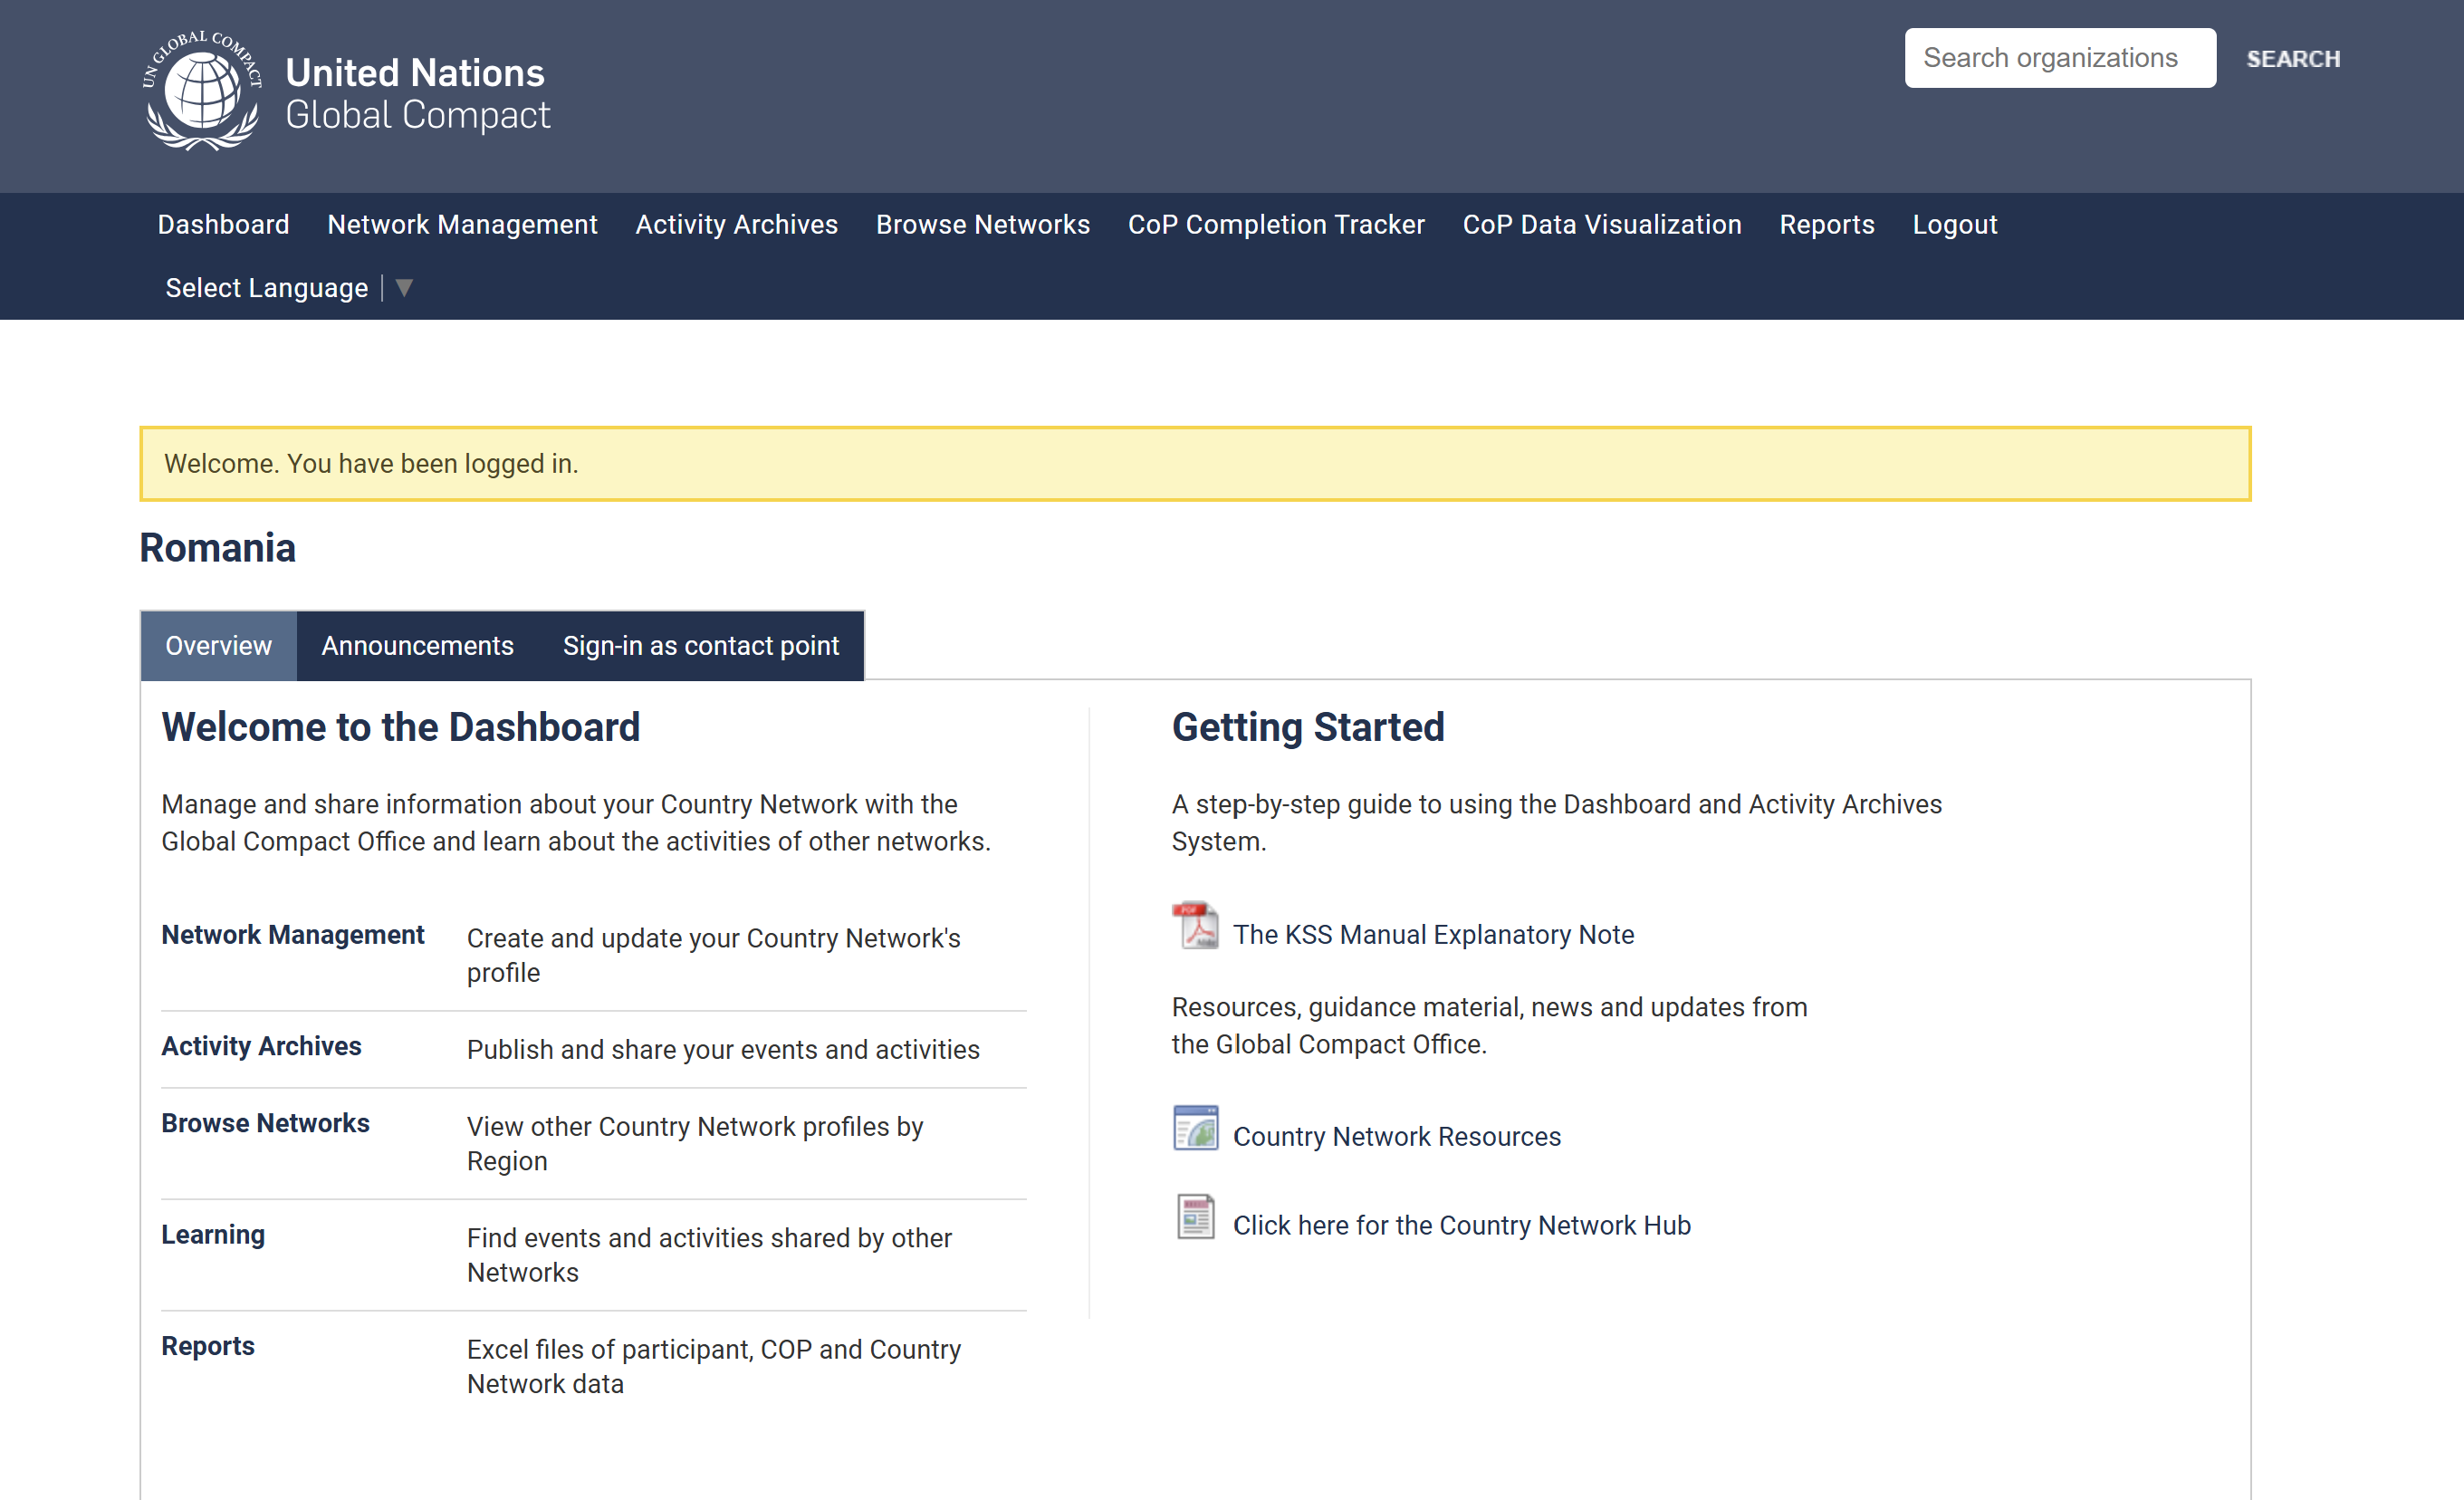The width and height of the screenshot is (2464, 1500).
Task: Open the Select Language menu
Action: click(x=266, y=288)
